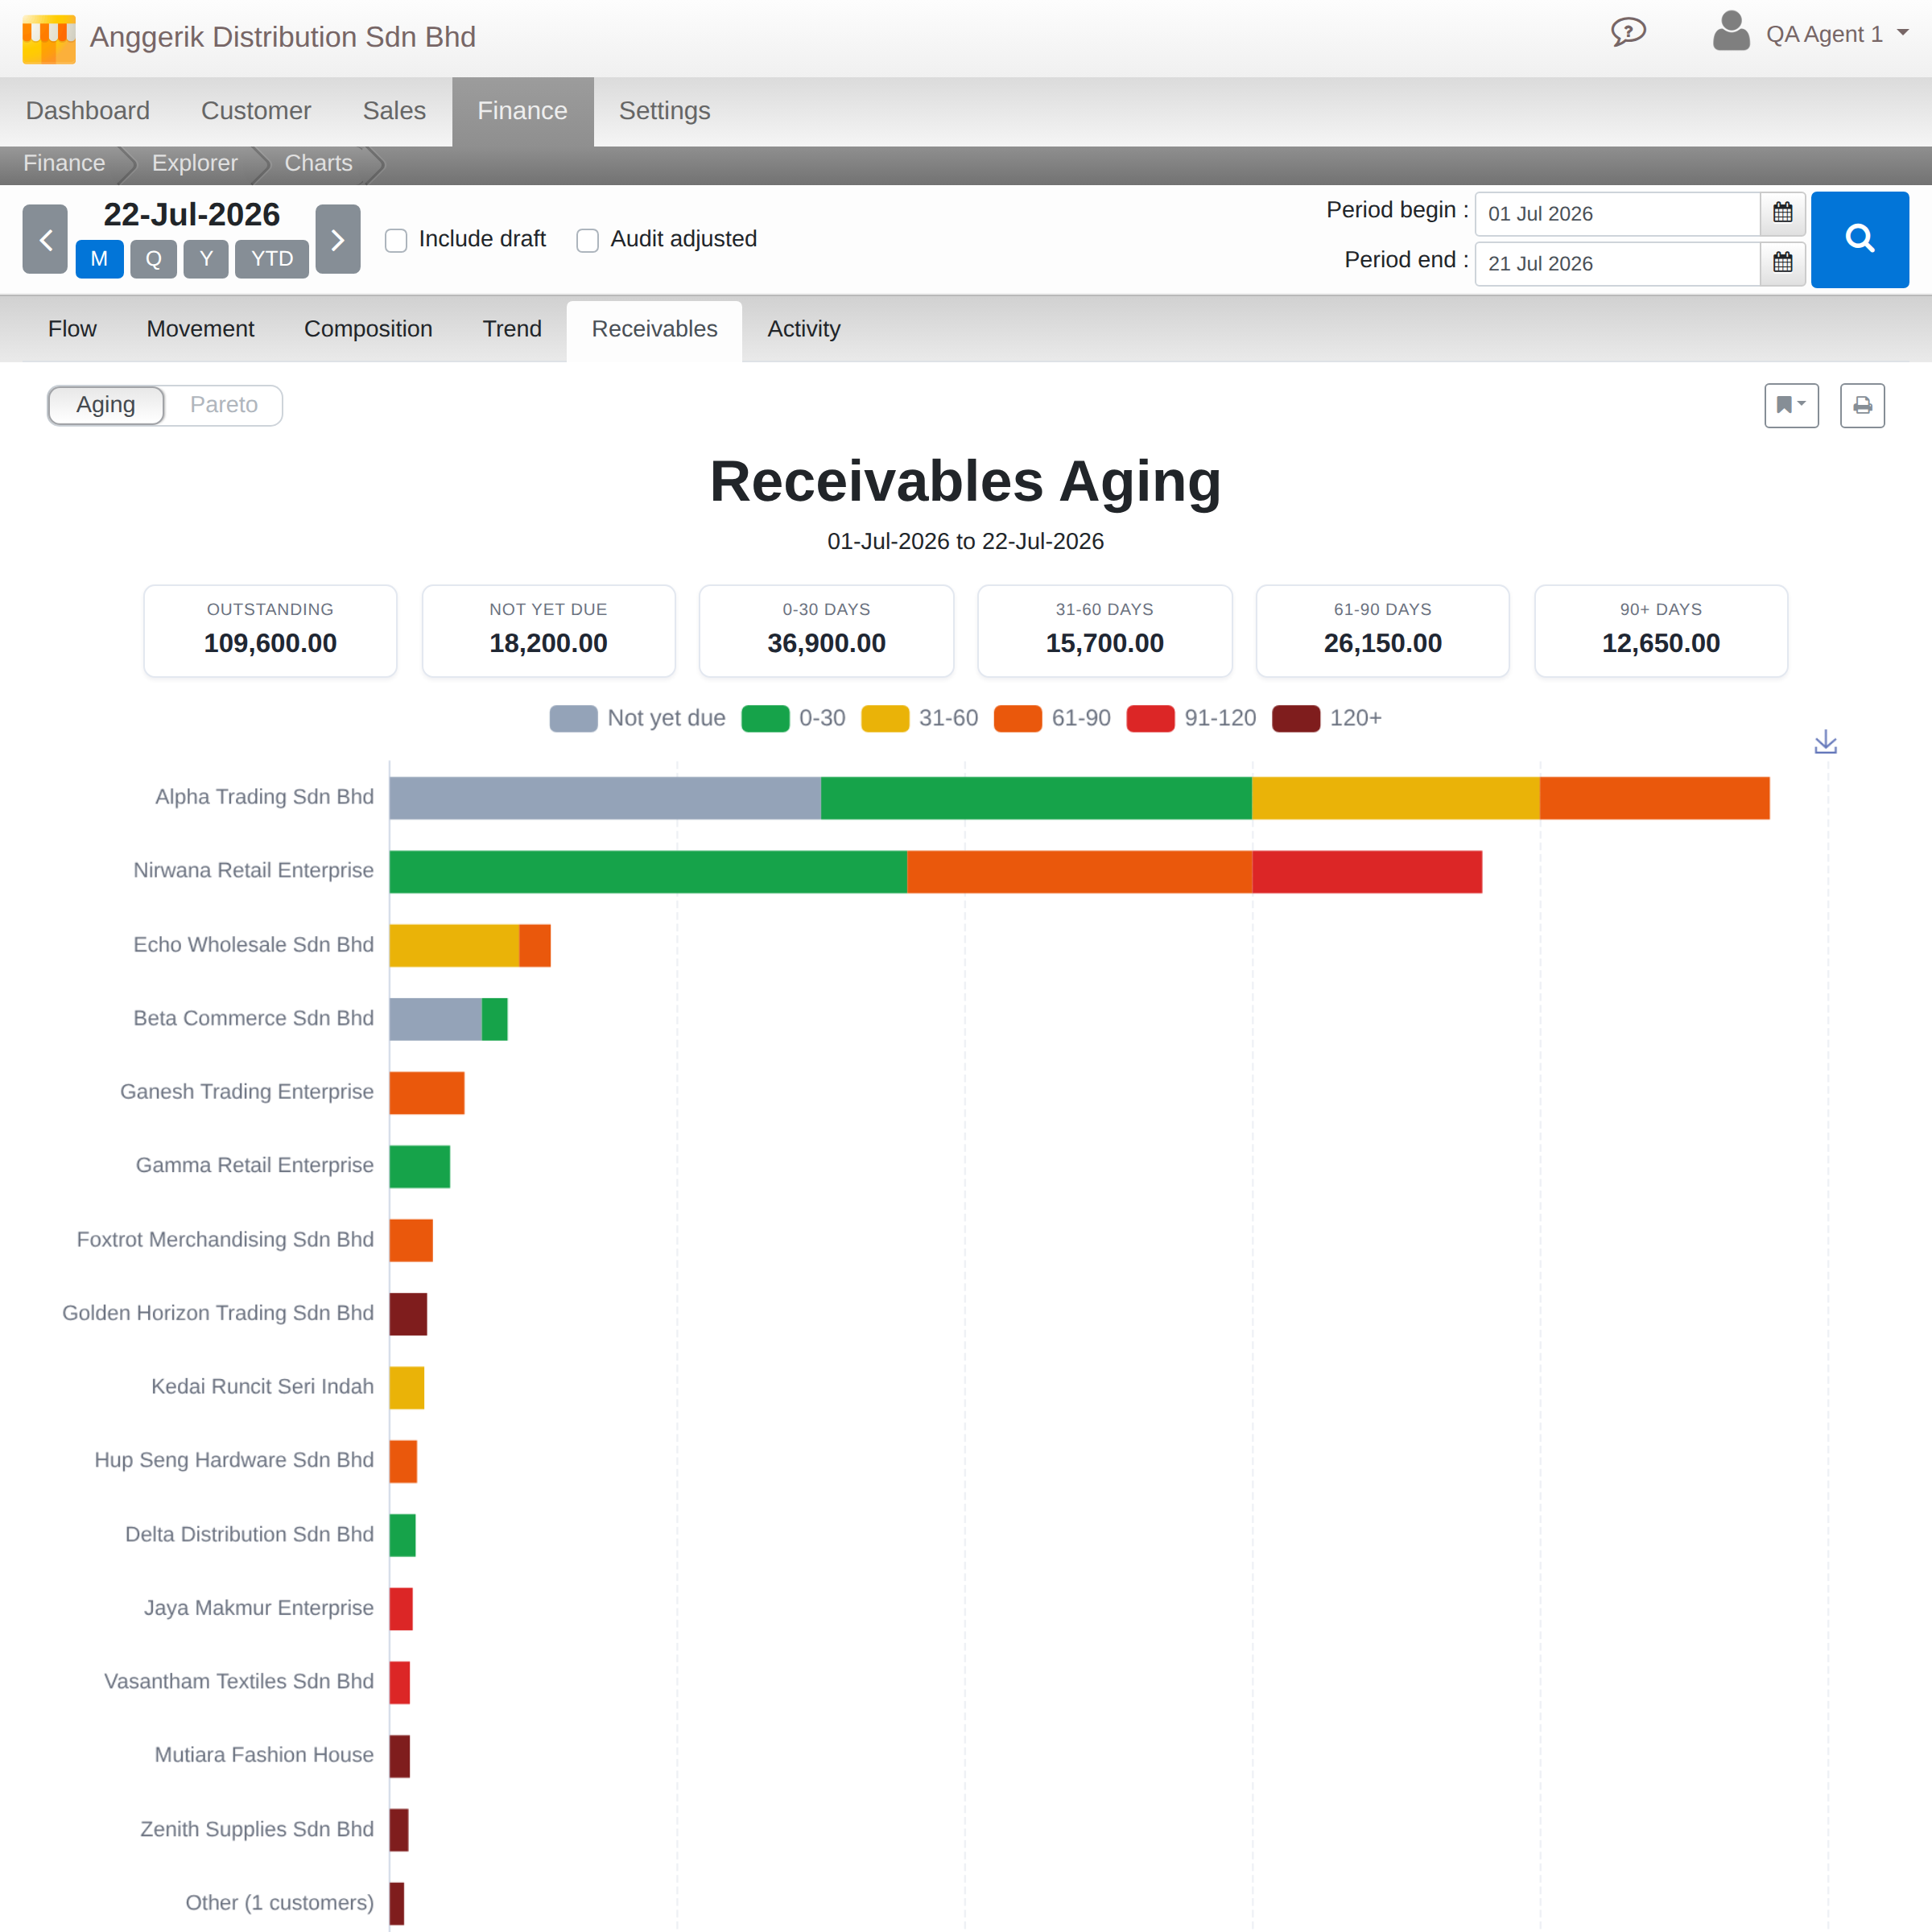
Task: Toggle the 120+ legend swatch
Action: [1296, 719]
